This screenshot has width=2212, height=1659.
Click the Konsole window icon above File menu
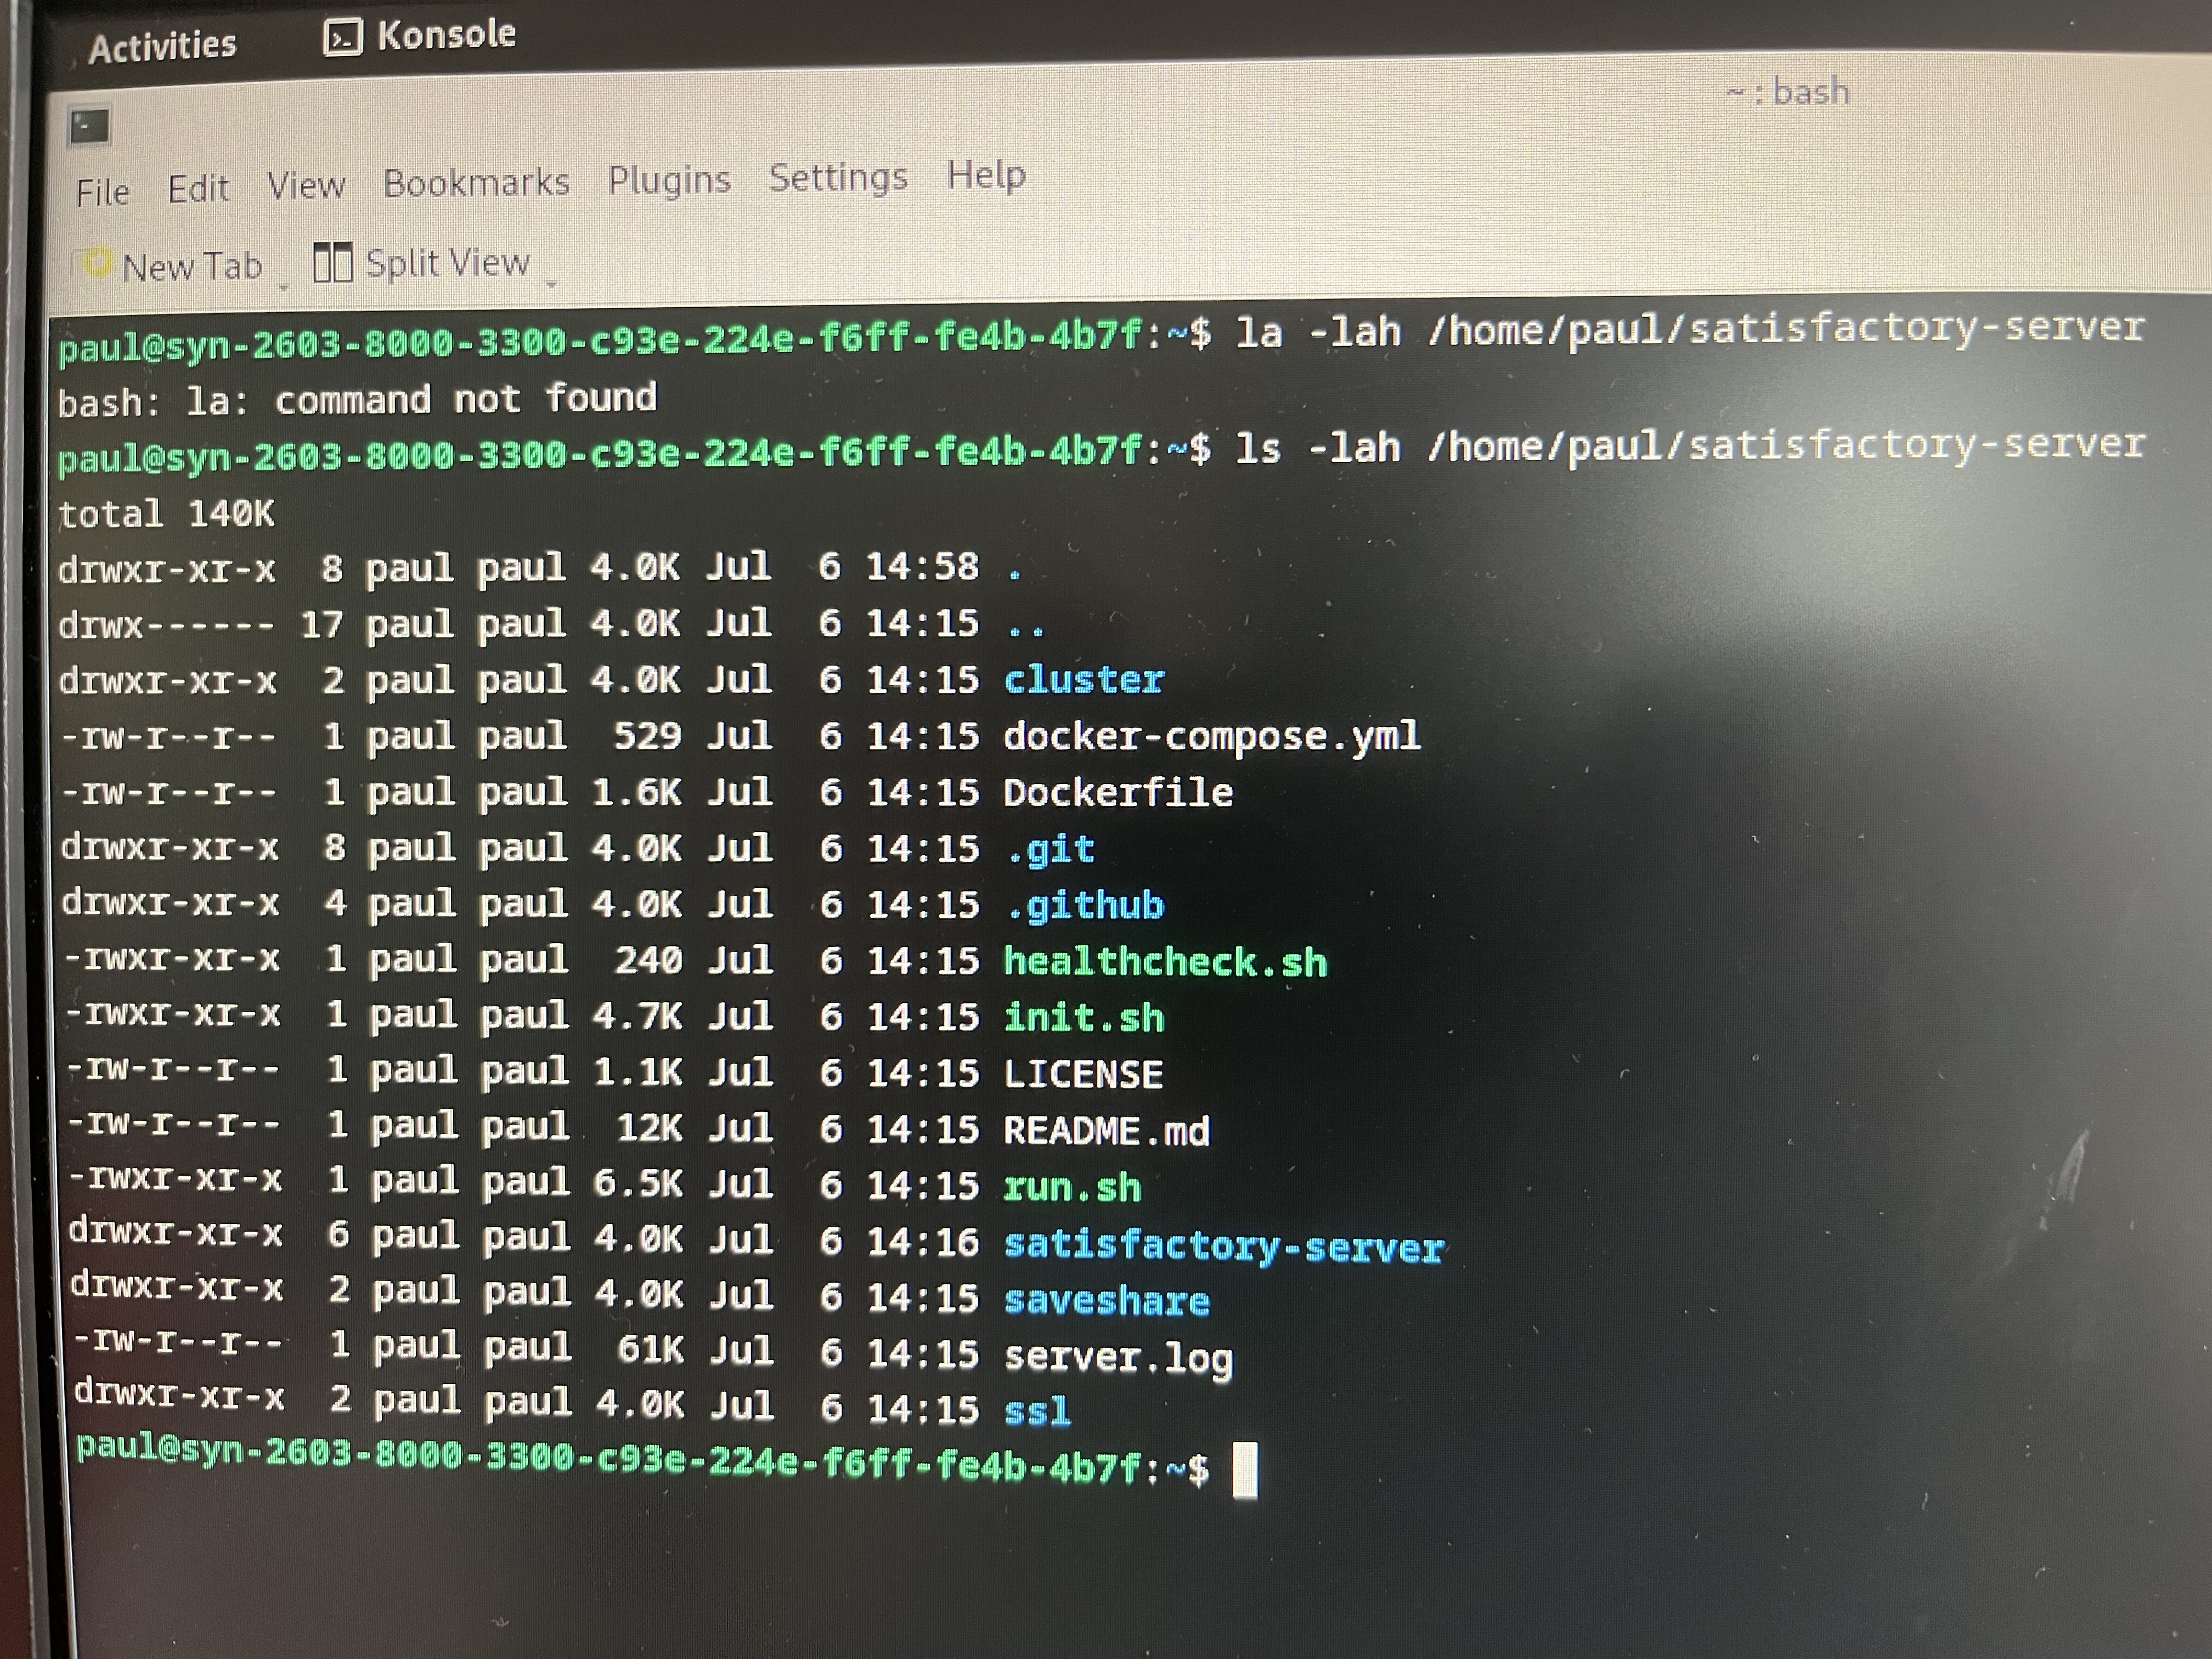89,128
